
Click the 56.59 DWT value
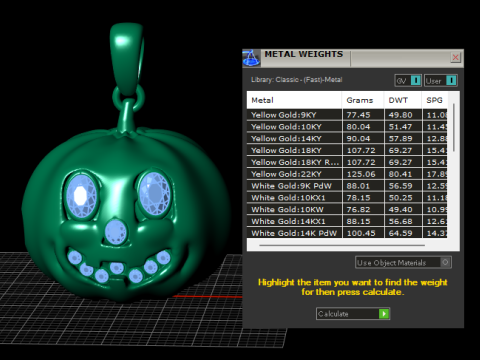click(x=400, y=186)
